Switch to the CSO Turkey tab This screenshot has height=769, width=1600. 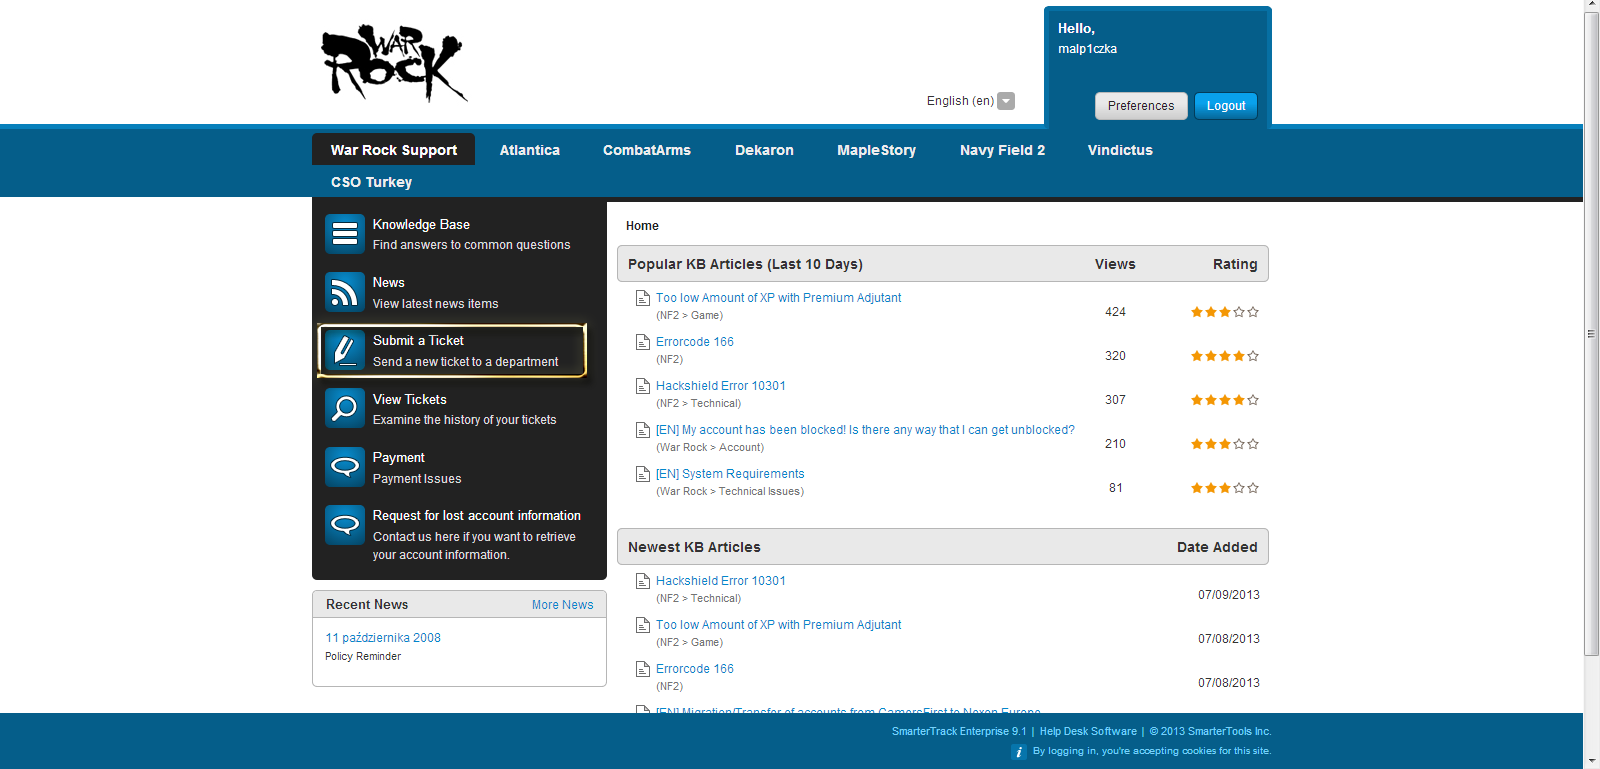point(371,182)
